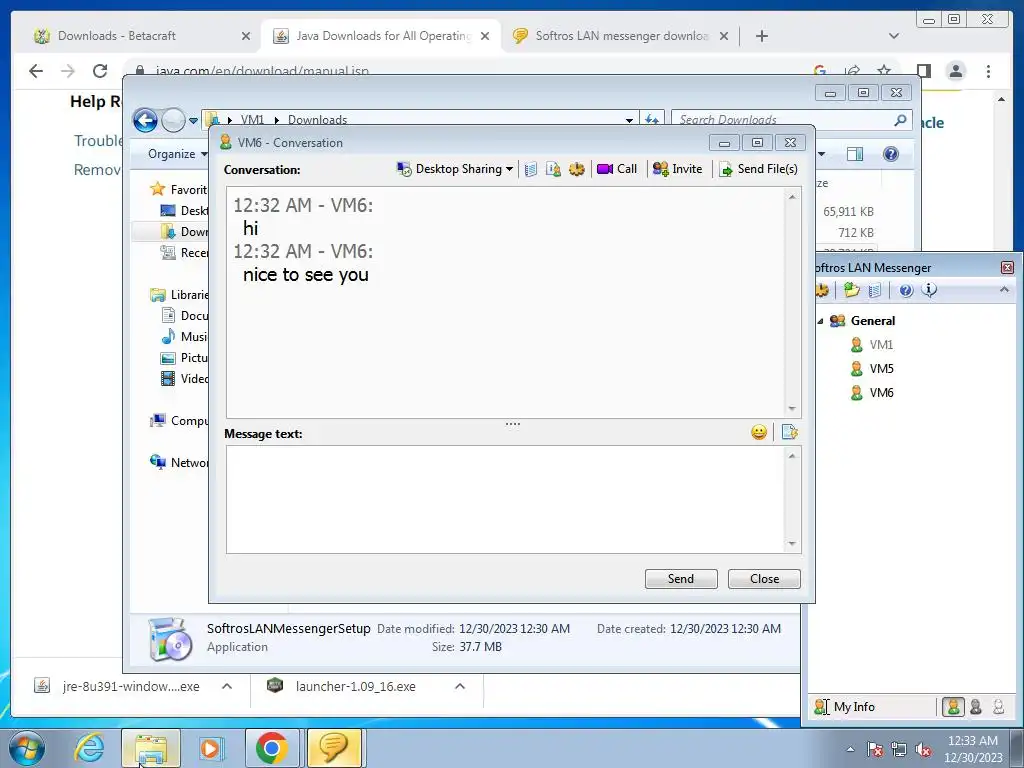
Task: Collapse Softros Messenger toolbar with chevron
Action: tap(1004, 289)
